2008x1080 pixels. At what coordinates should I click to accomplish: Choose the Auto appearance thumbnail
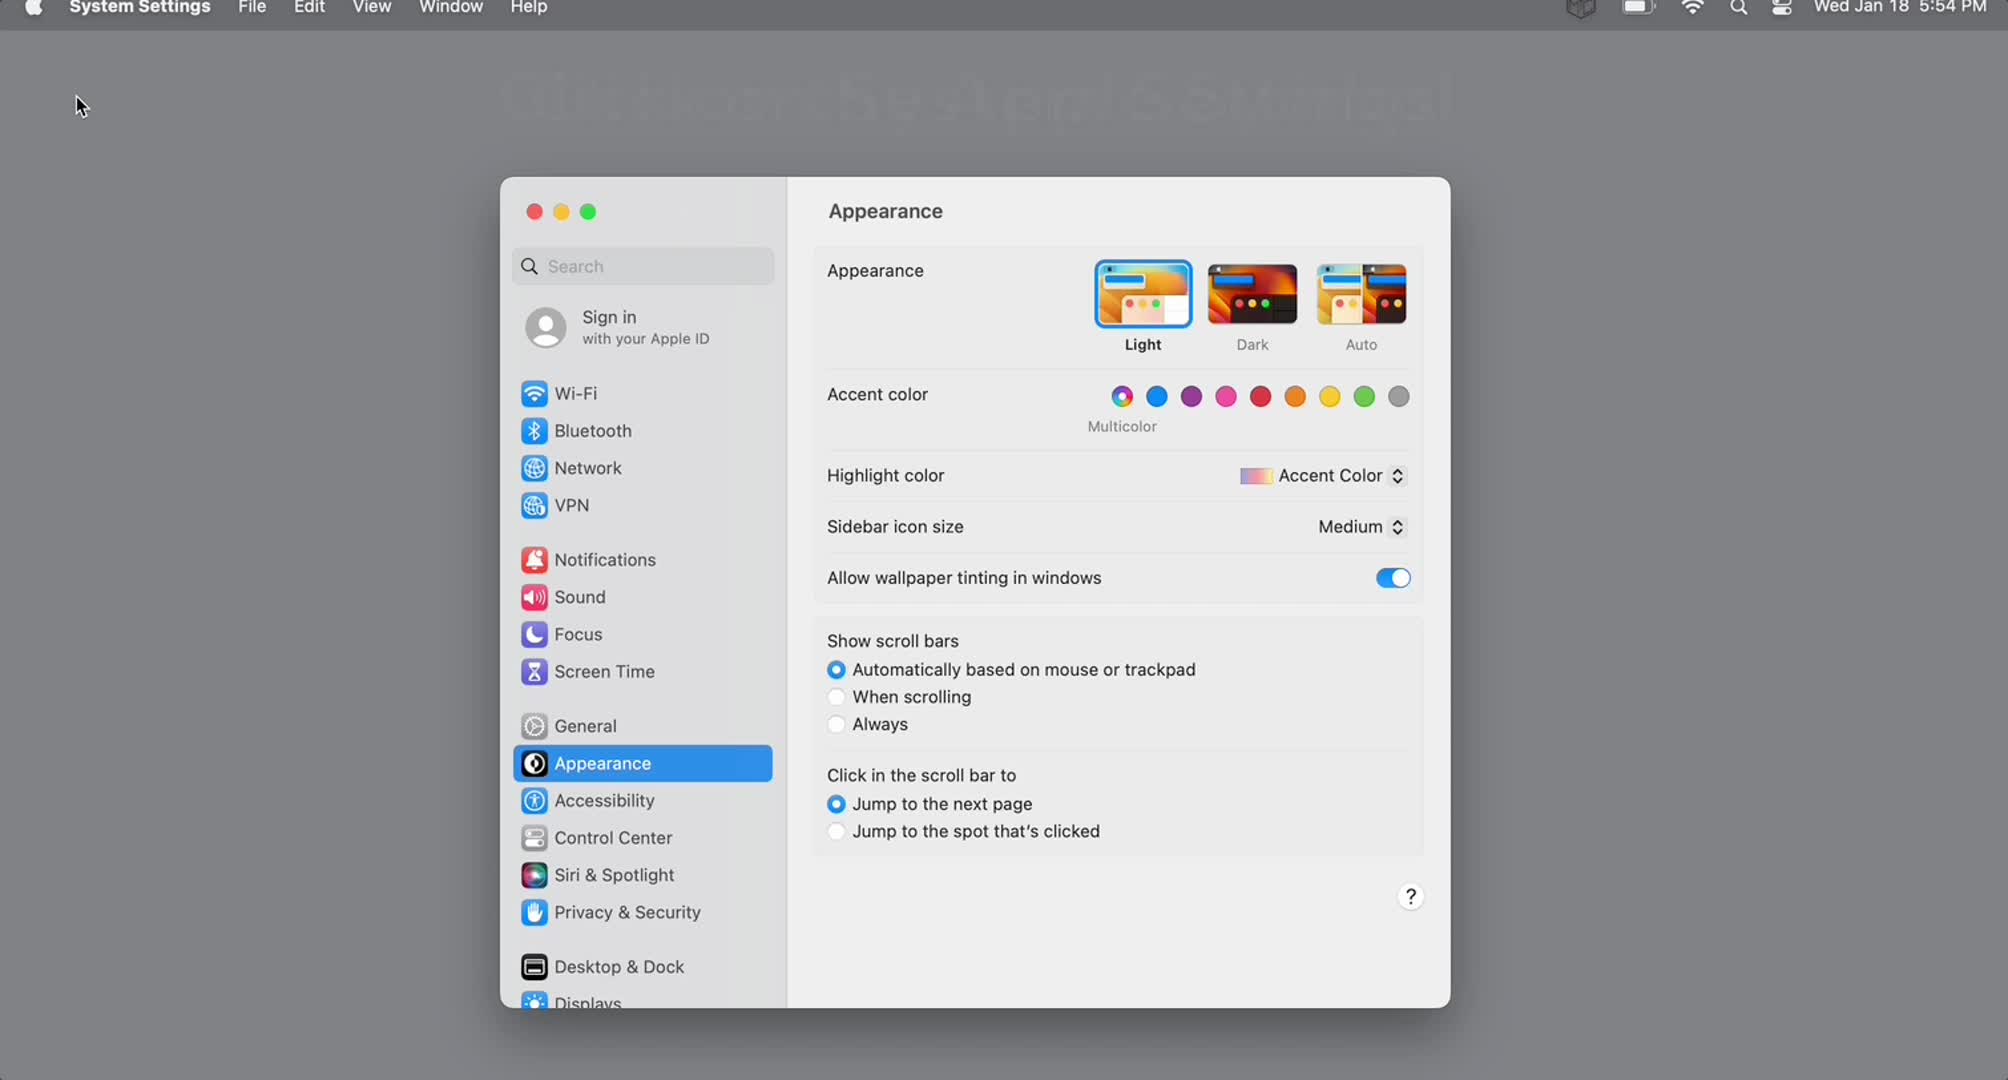tap(1361, 294)
